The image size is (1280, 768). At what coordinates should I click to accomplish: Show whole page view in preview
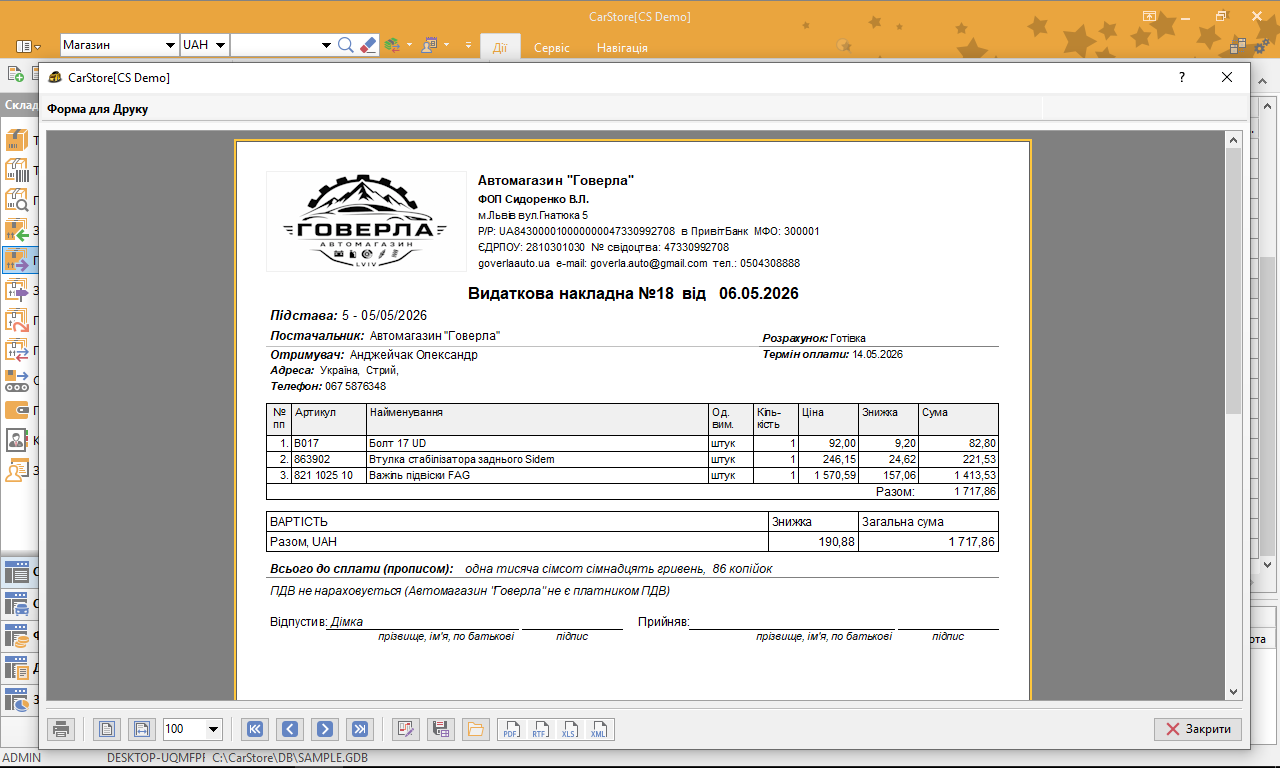pyautogui.click(x=108, y=729)
